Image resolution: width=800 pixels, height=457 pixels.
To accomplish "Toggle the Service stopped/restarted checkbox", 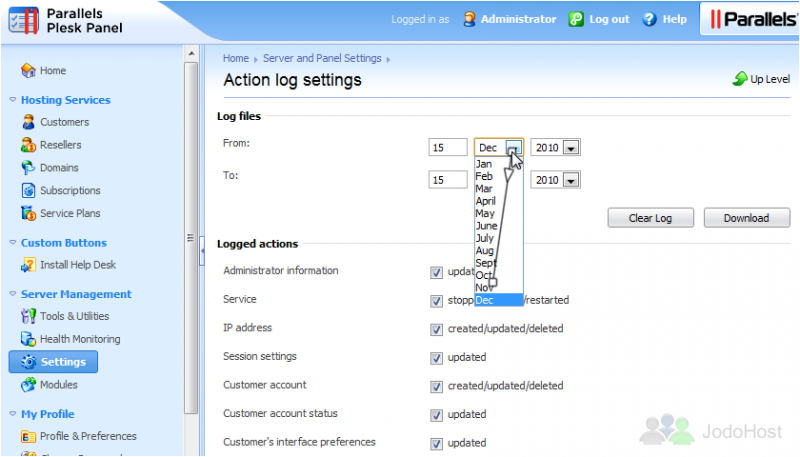I will coord(436,301).
